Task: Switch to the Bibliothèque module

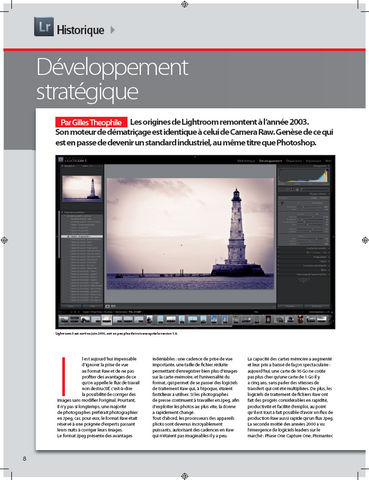Action: [246, 161]
